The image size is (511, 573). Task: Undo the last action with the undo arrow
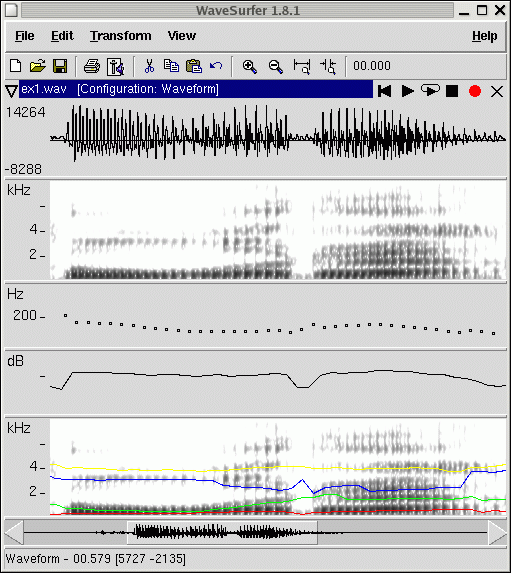[x=216, y=66]
